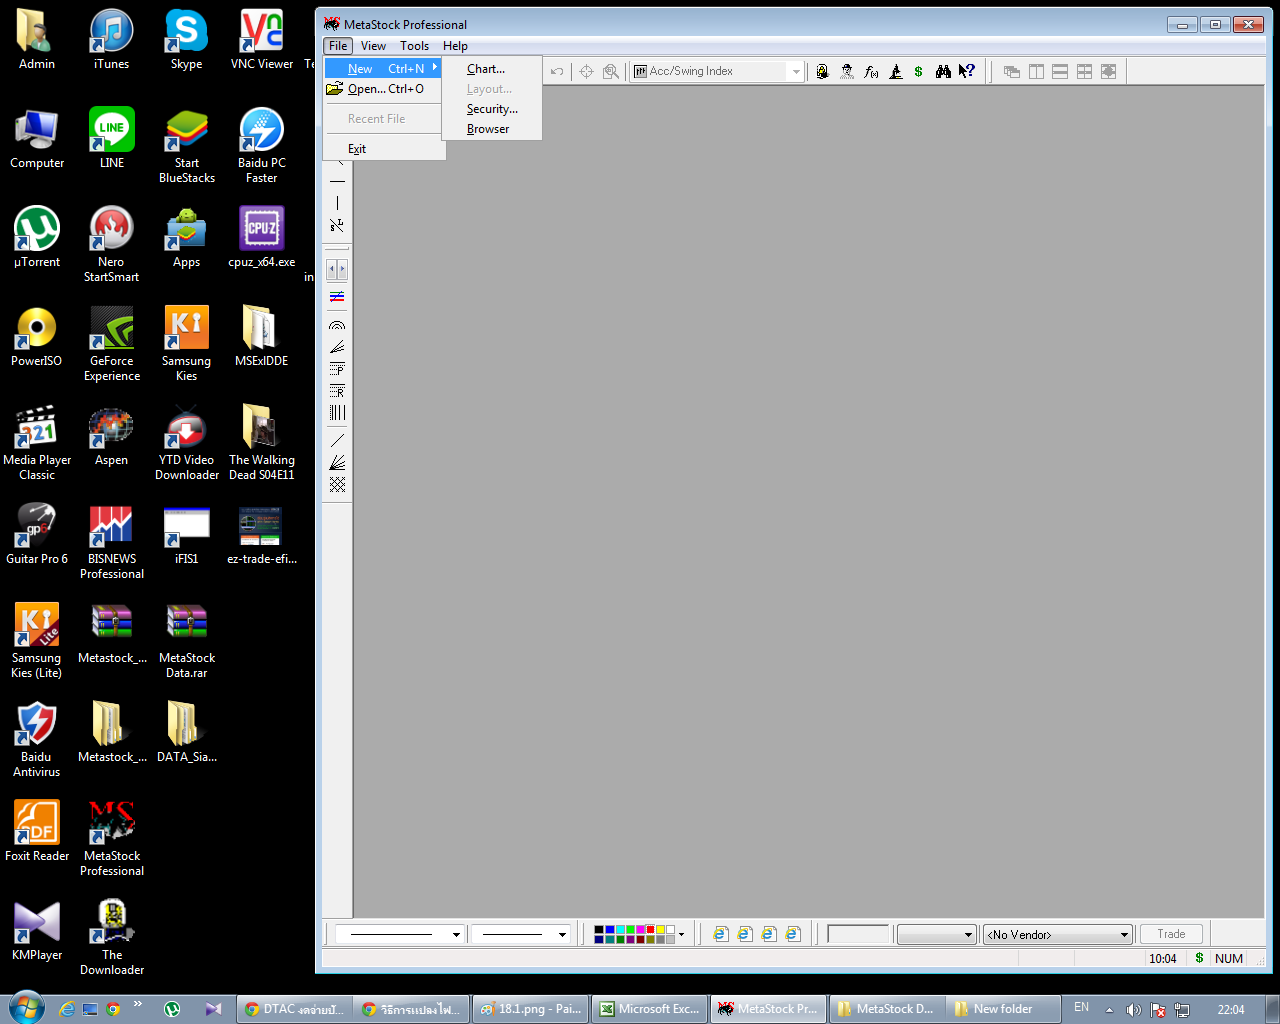The height and width of the screenshot is (1024, 1280).
Task: Pick the black color swatch
Action: click(x=599, y=930)
